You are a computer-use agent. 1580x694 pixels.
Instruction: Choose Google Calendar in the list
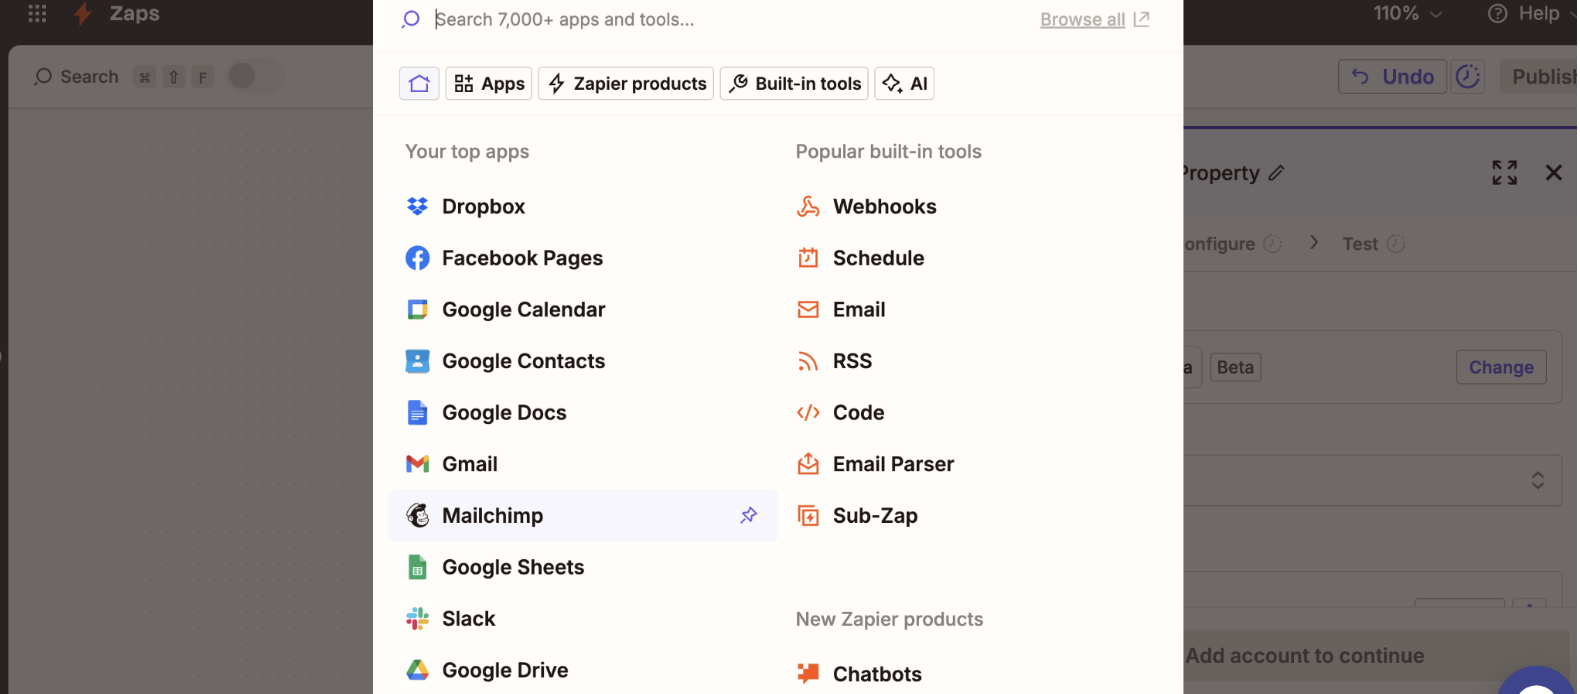(582, 310)
